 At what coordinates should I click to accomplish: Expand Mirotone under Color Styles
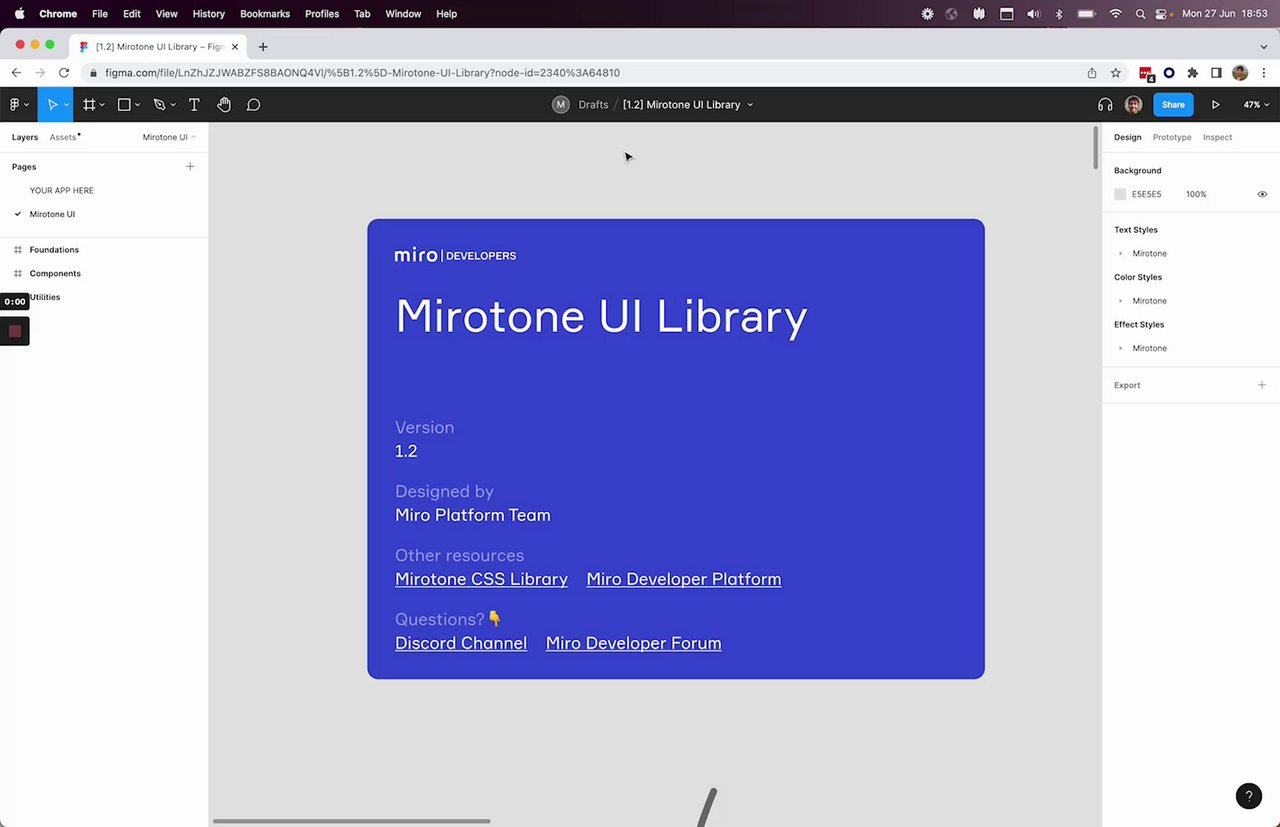[x=1120, y=301]
